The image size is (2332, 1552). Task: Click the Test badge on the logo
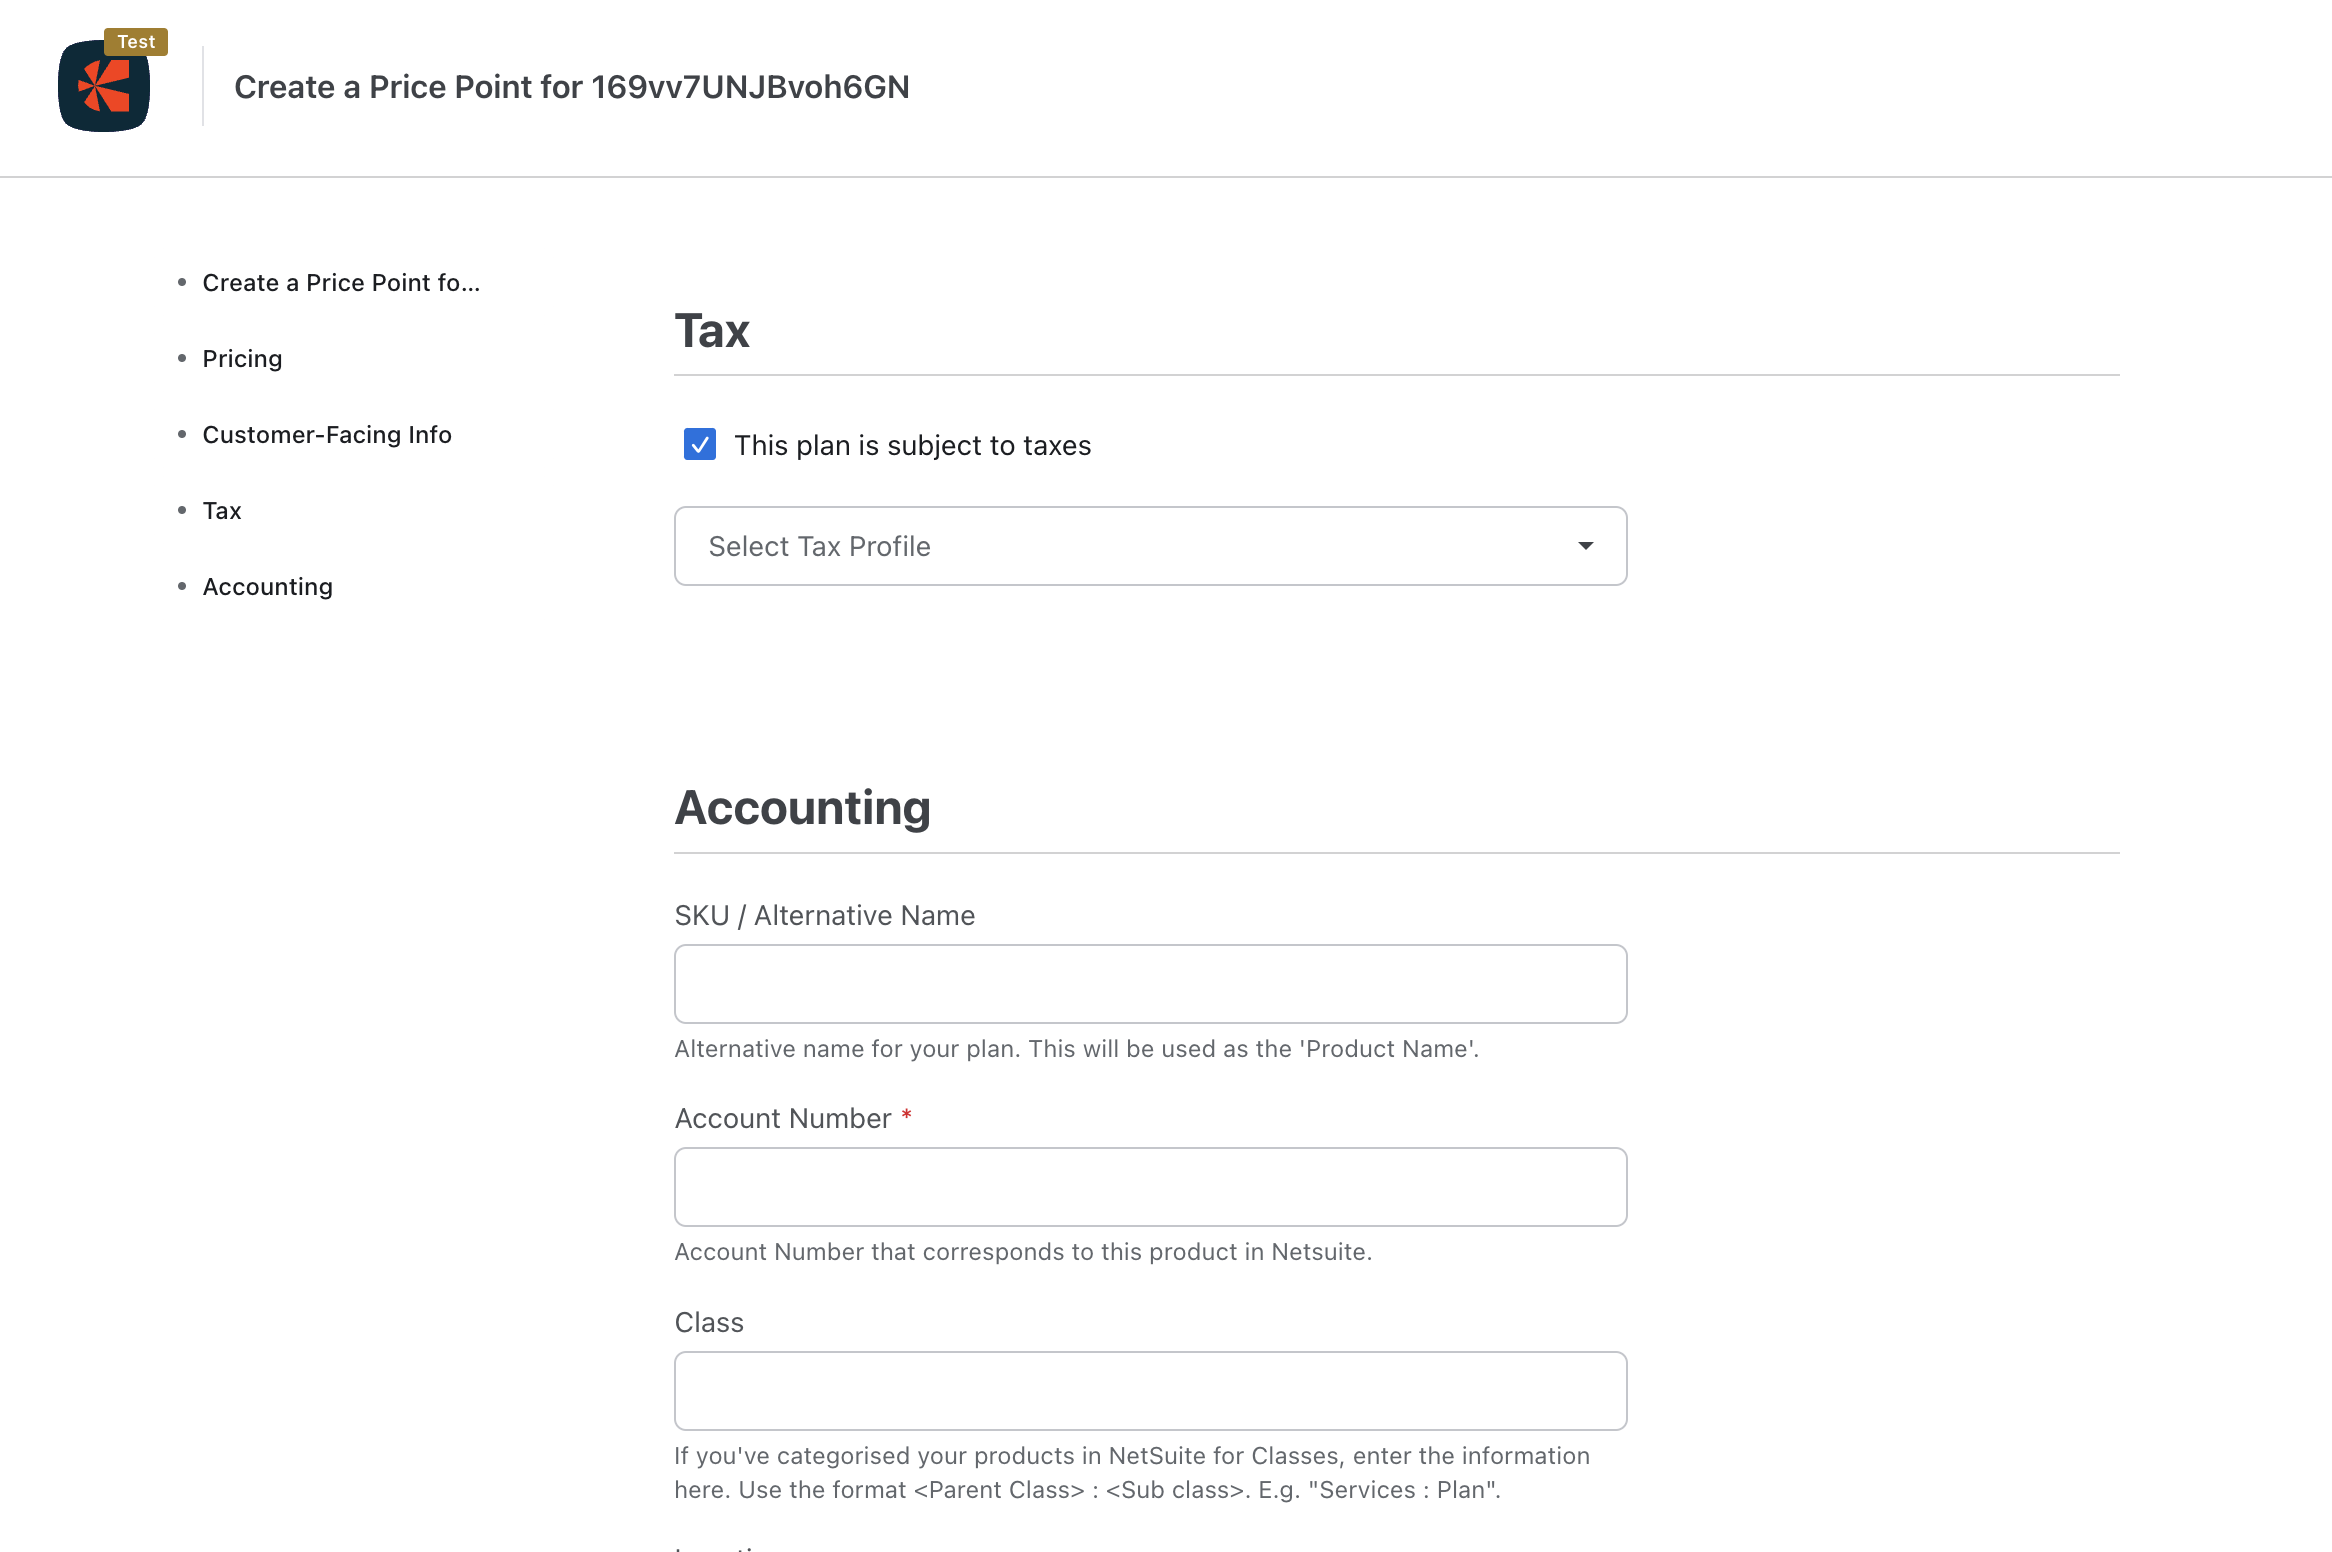click(x=136, y=42)
